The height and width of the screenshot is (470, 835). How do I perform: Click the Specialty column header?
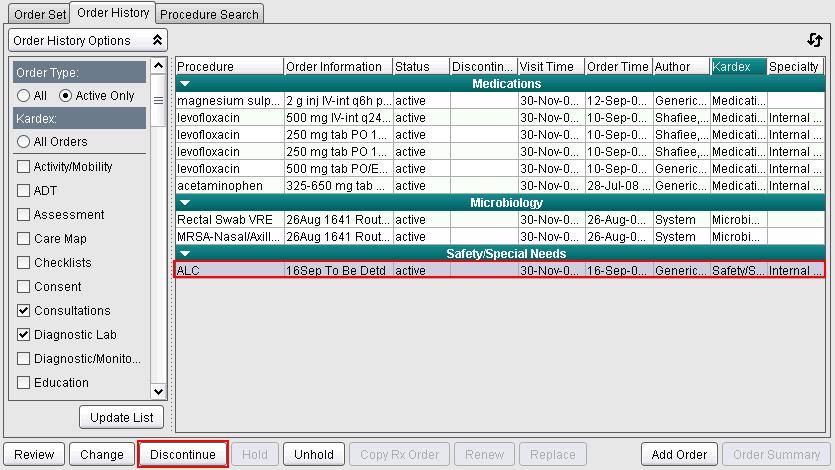click(x=796, y=67)
